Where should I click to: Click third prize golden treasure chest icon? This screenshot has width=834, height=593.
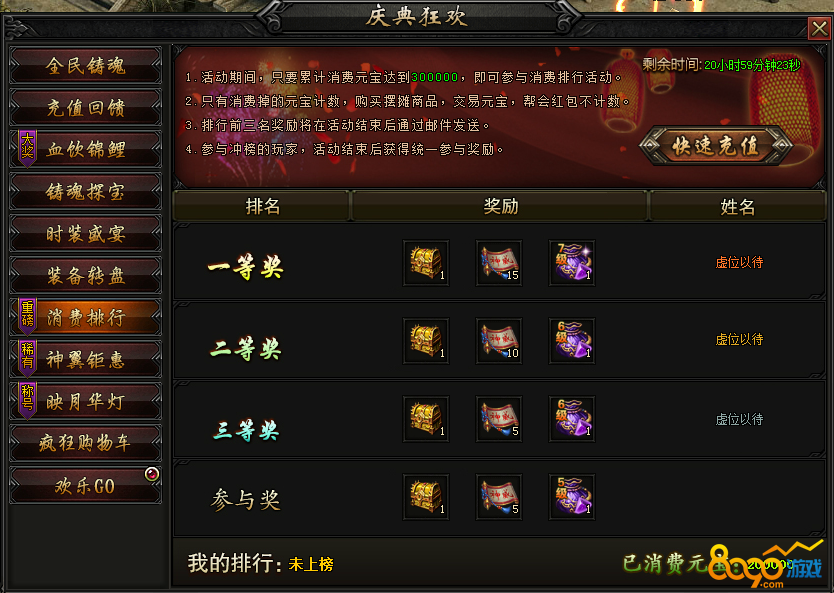click(426, 419)
